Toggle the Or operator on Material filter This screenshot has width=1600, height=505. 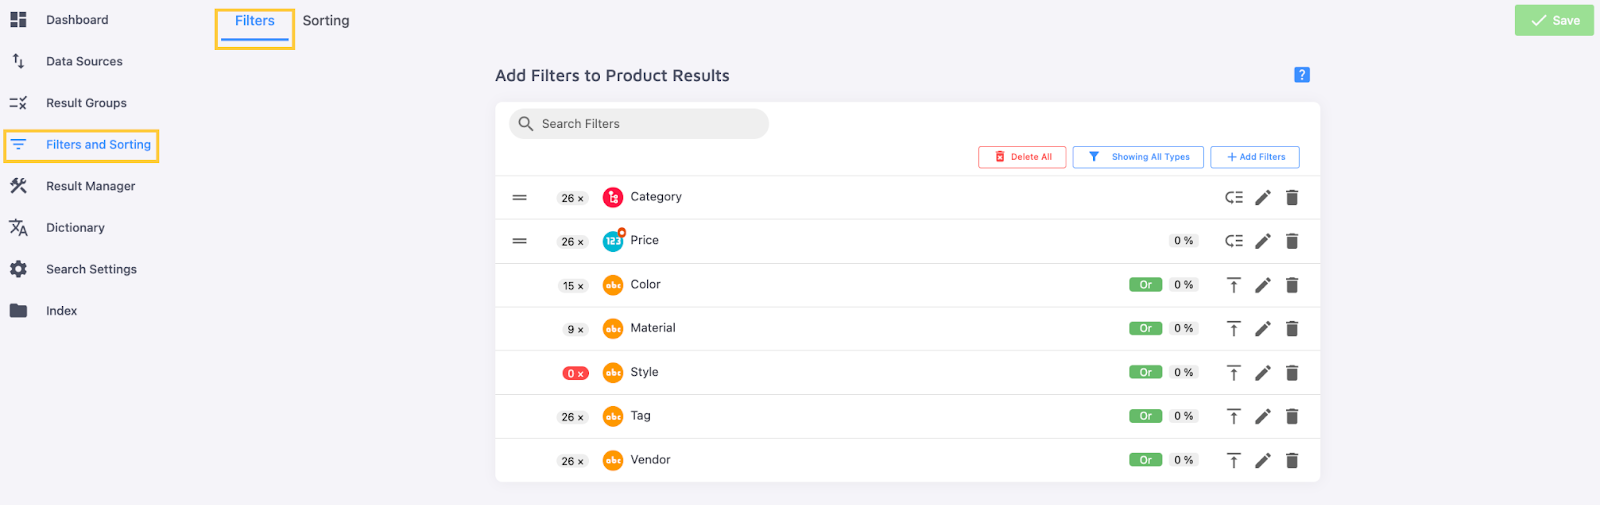tap(1146, 329)
